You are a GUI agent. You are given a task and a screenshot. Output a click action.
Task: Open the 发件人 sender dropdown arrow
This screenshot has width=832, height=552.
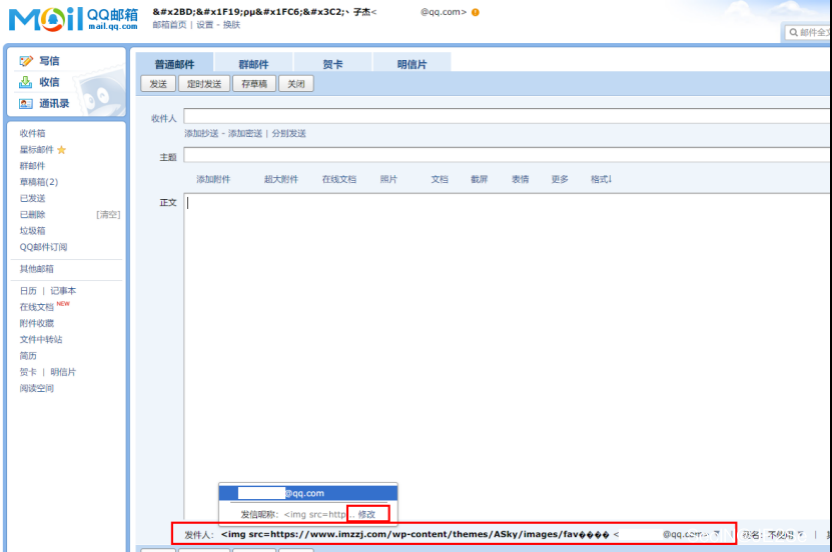tap(716, 534)
